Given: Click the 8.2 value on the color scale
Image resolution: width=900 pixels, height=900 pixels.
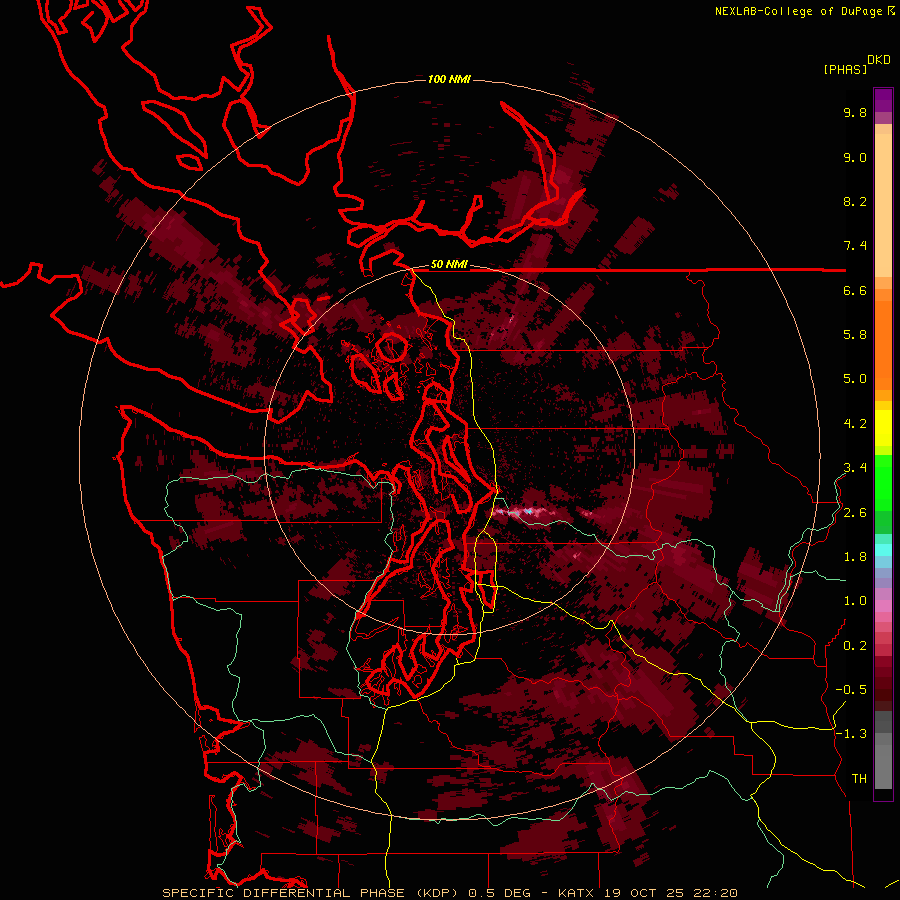Looking at the screenshot, I should 855,202.
